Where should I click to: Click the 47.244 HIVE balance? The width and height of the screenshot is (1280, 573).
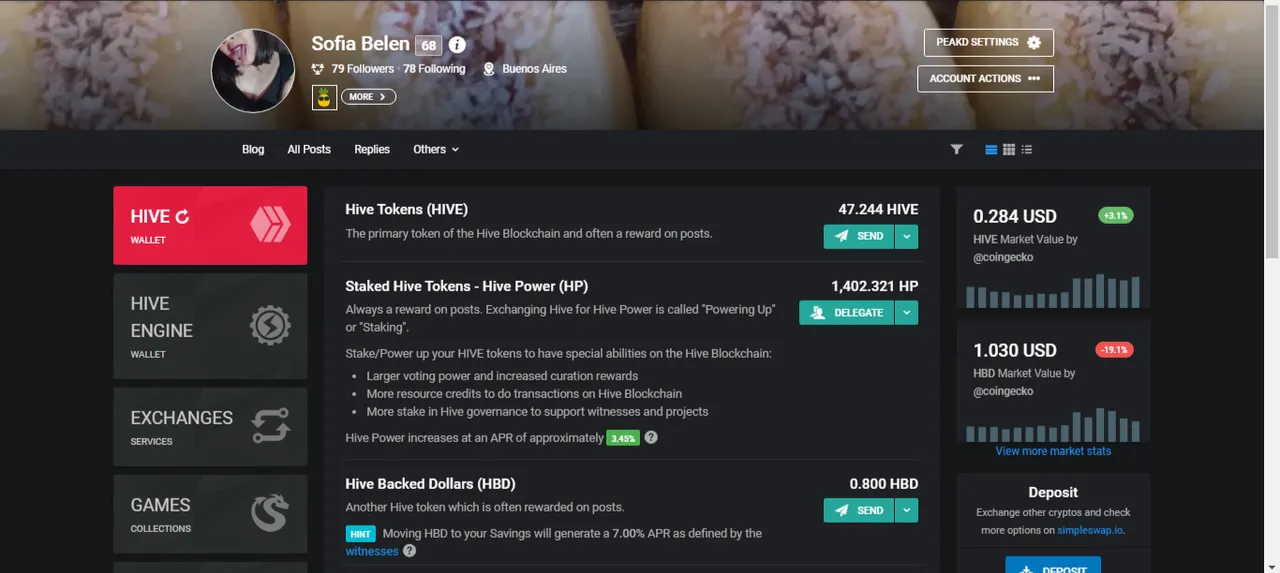(878, 209)
